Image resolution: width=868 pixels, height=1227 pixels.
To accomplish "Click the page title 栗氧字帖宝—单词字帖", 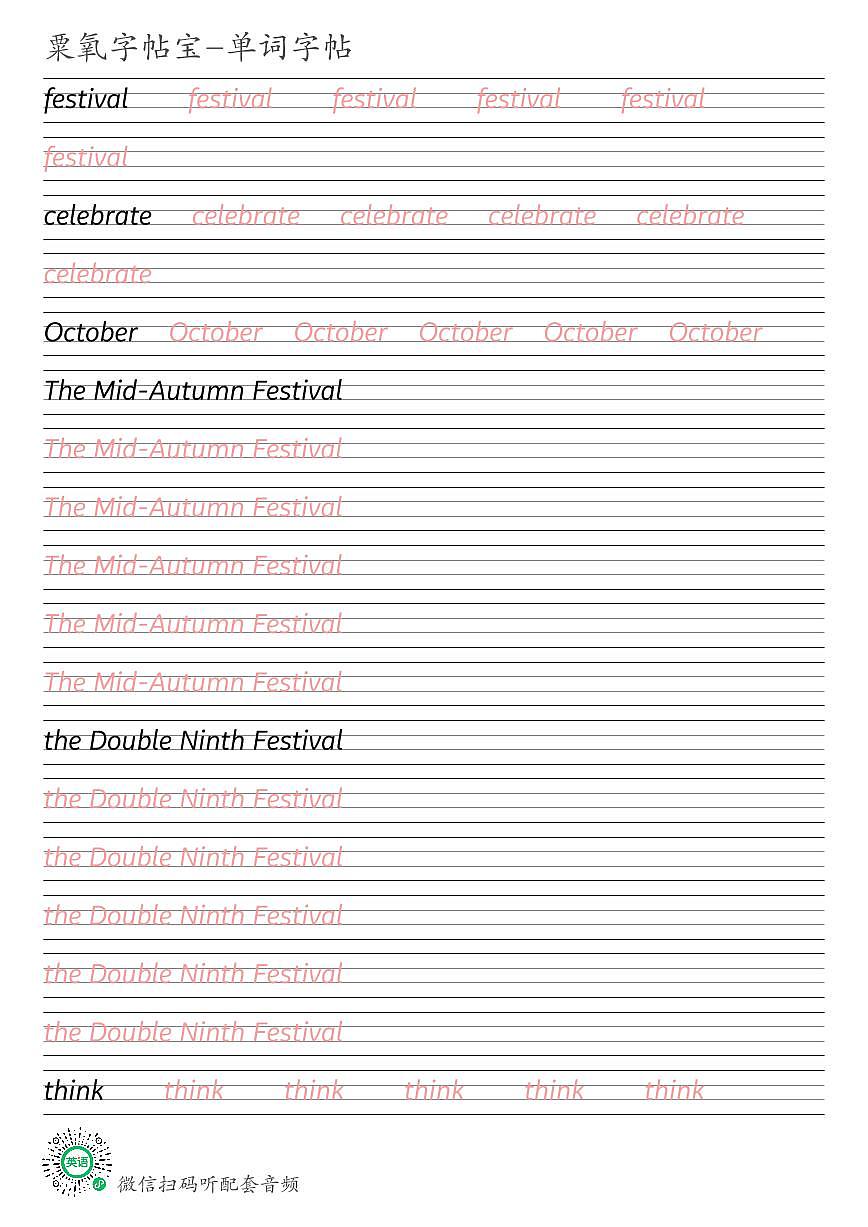I will (199, 47).
